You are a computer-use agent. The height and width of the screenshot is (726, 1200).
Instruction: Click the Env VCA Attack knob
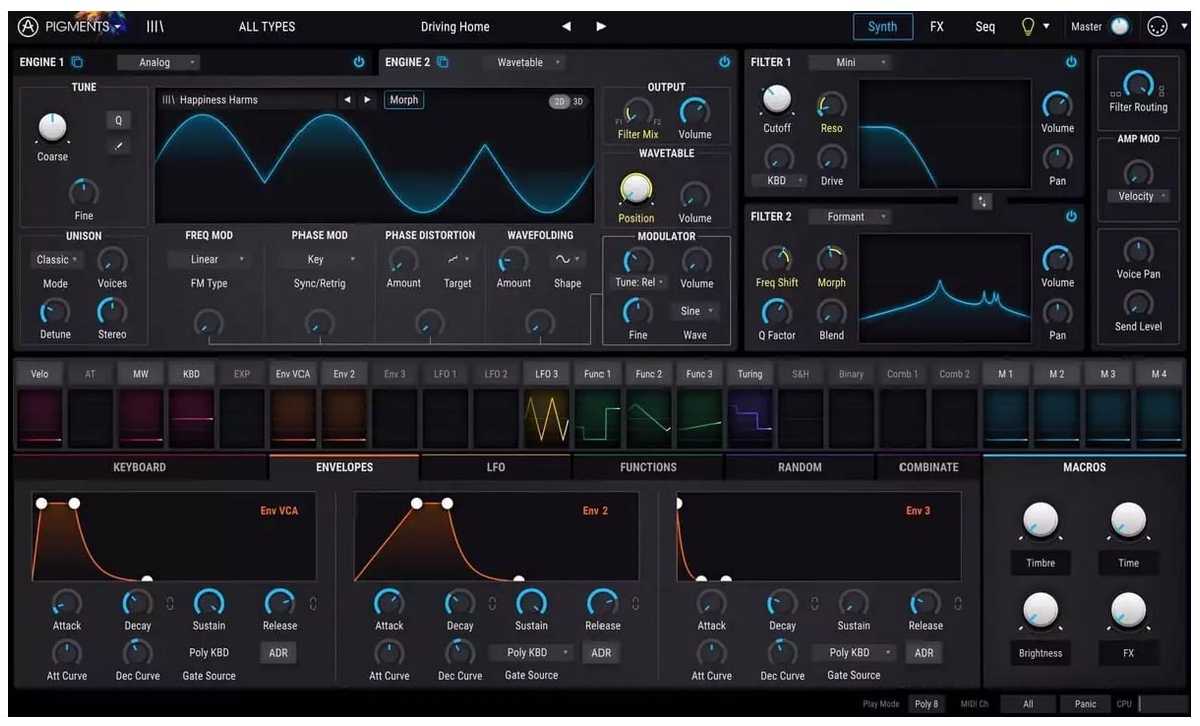tap(66, 602)
